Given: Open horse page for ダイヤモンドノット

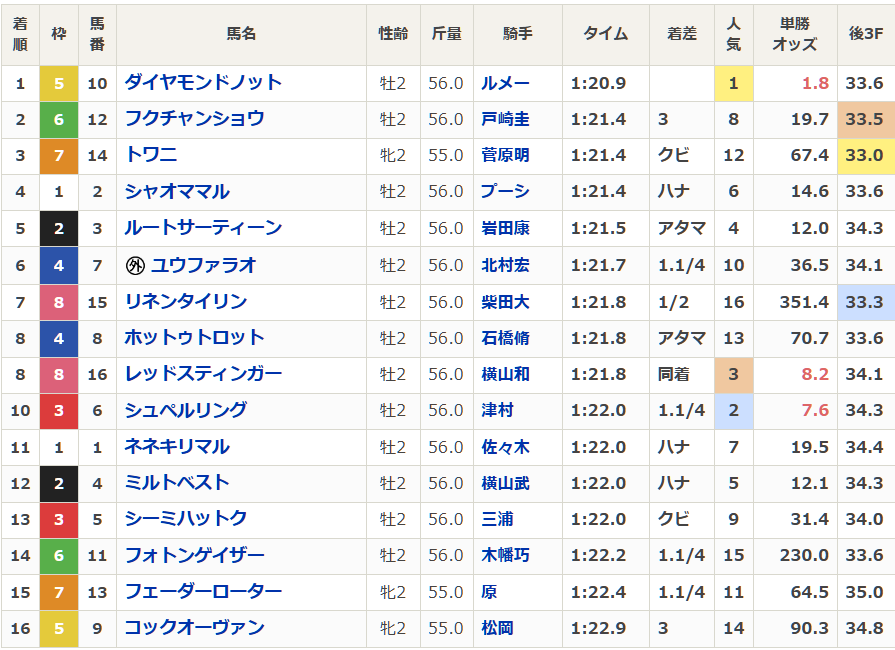Looking at the screenshot, I should coord(203,83).
